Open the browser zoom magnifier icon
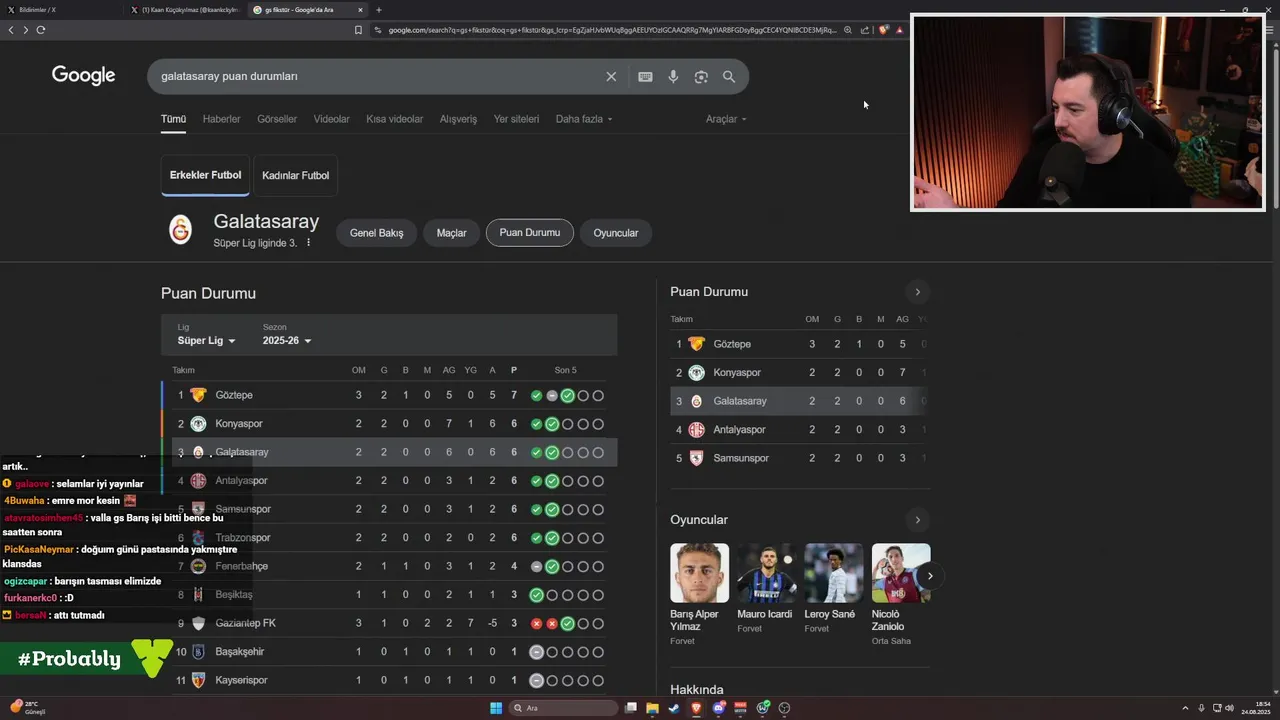1280x720 pixels. point(848,30)
